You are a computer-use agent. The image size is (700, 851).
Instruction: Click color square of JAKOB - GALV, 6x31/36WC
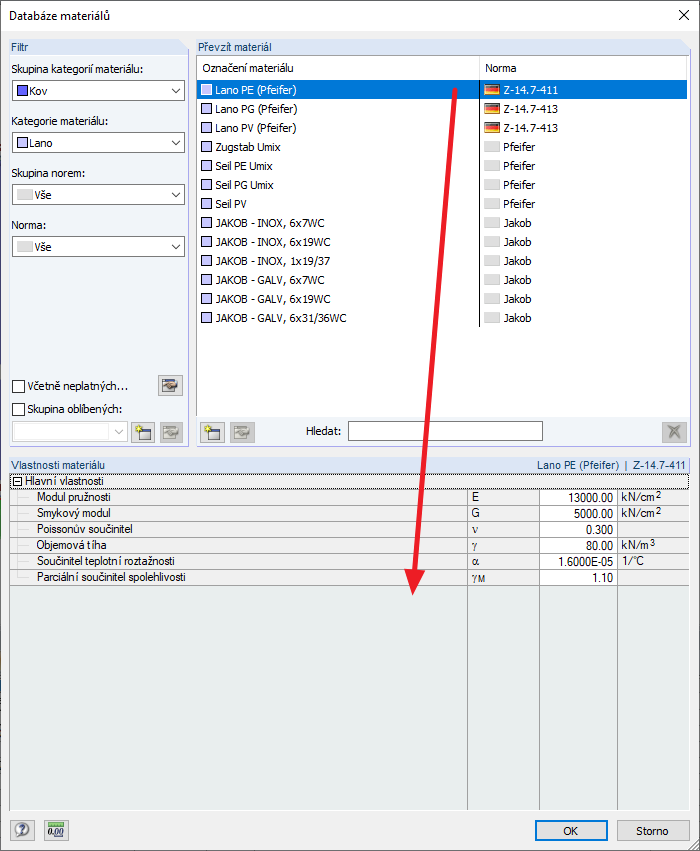[x=207, y=317]
